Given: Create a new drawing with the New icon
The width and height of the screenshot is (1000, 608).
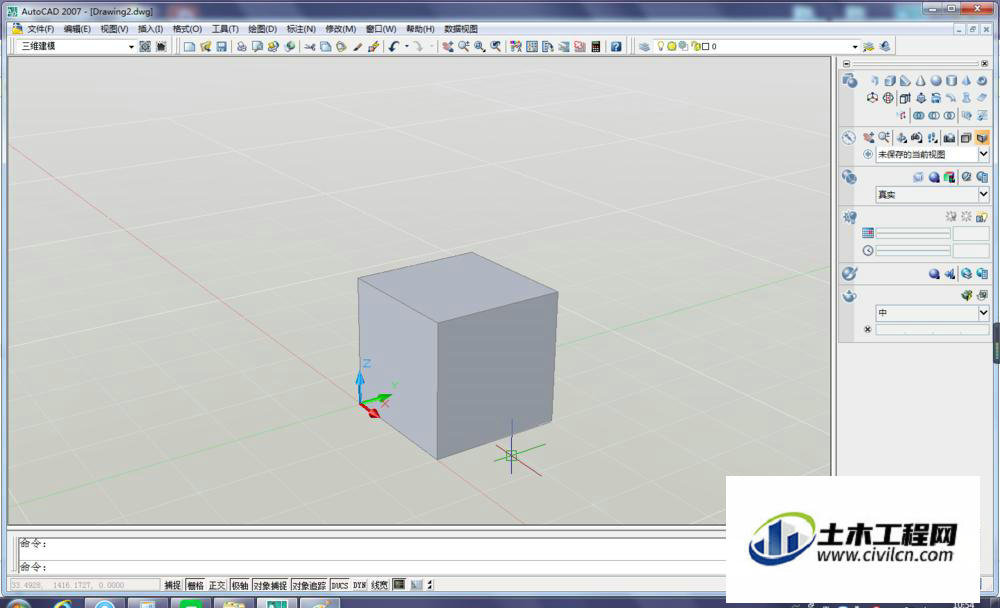Looking at the screenshot, I should tap(189, 47).
